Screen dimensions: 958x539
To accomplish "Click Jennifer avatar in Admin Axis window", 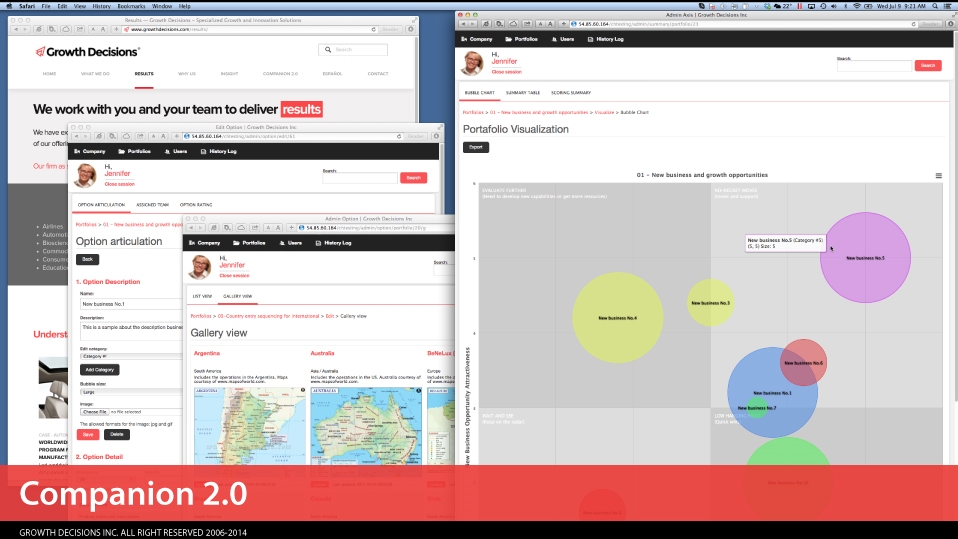I will (x=472, y=63).
